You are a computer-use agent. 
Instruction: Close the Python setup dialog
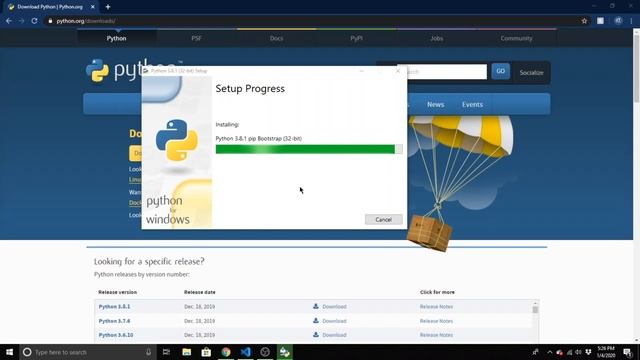click(398, 71)
